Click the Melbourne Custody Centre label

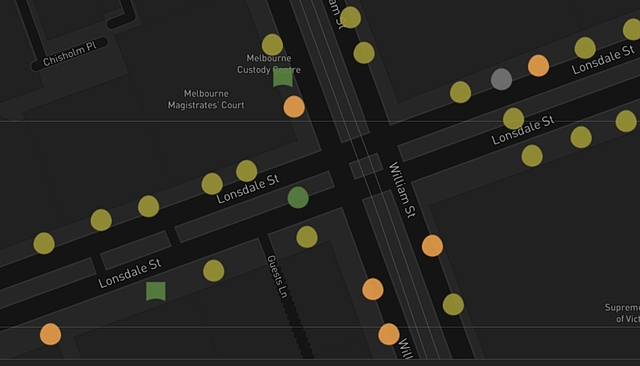pyautogui.click(x=269, y=64)
